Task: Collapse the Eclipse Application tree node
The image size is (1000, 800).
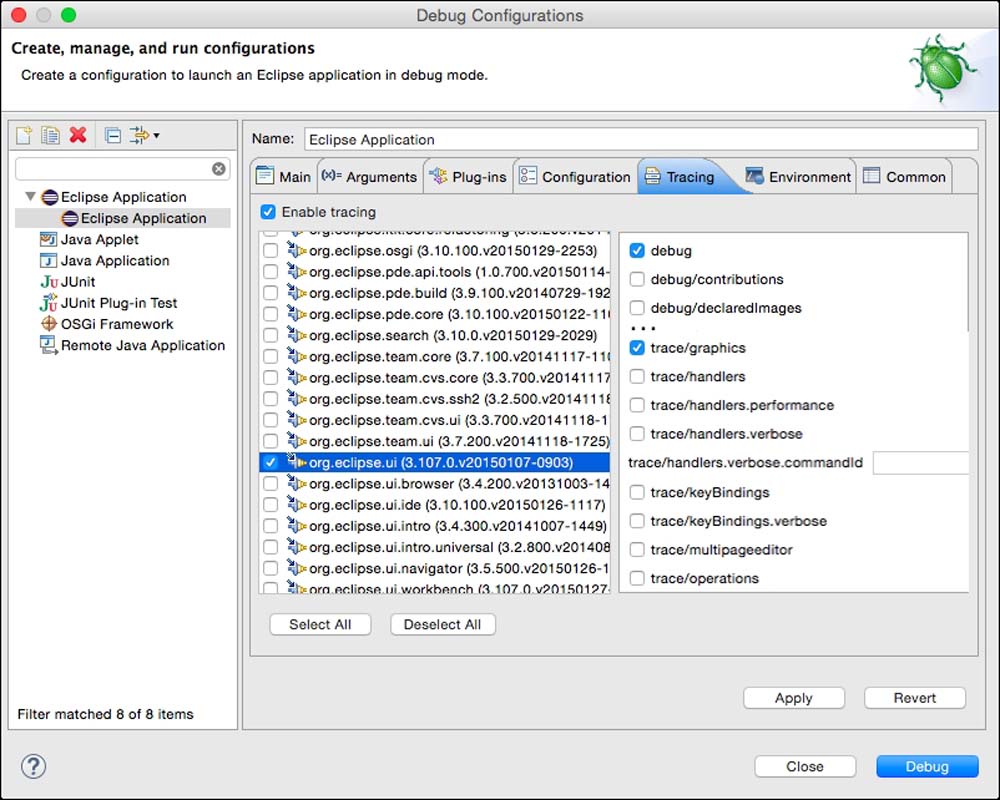Action: pyautogui.click(x=30, y=197)
